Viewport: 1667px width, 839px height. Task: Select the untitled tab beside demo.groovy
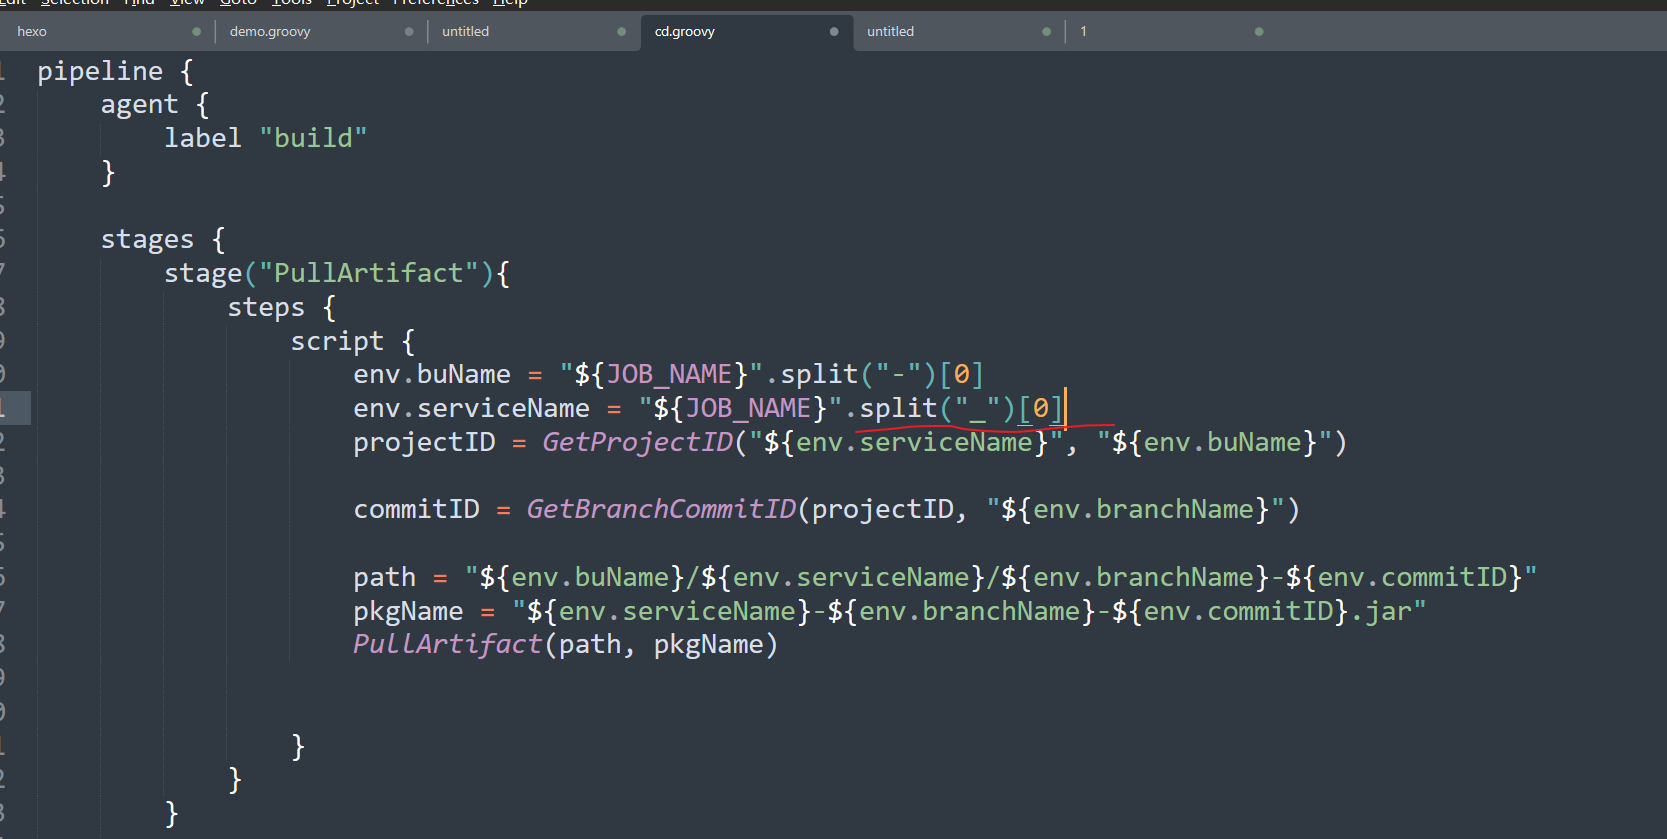coord(466,31)
